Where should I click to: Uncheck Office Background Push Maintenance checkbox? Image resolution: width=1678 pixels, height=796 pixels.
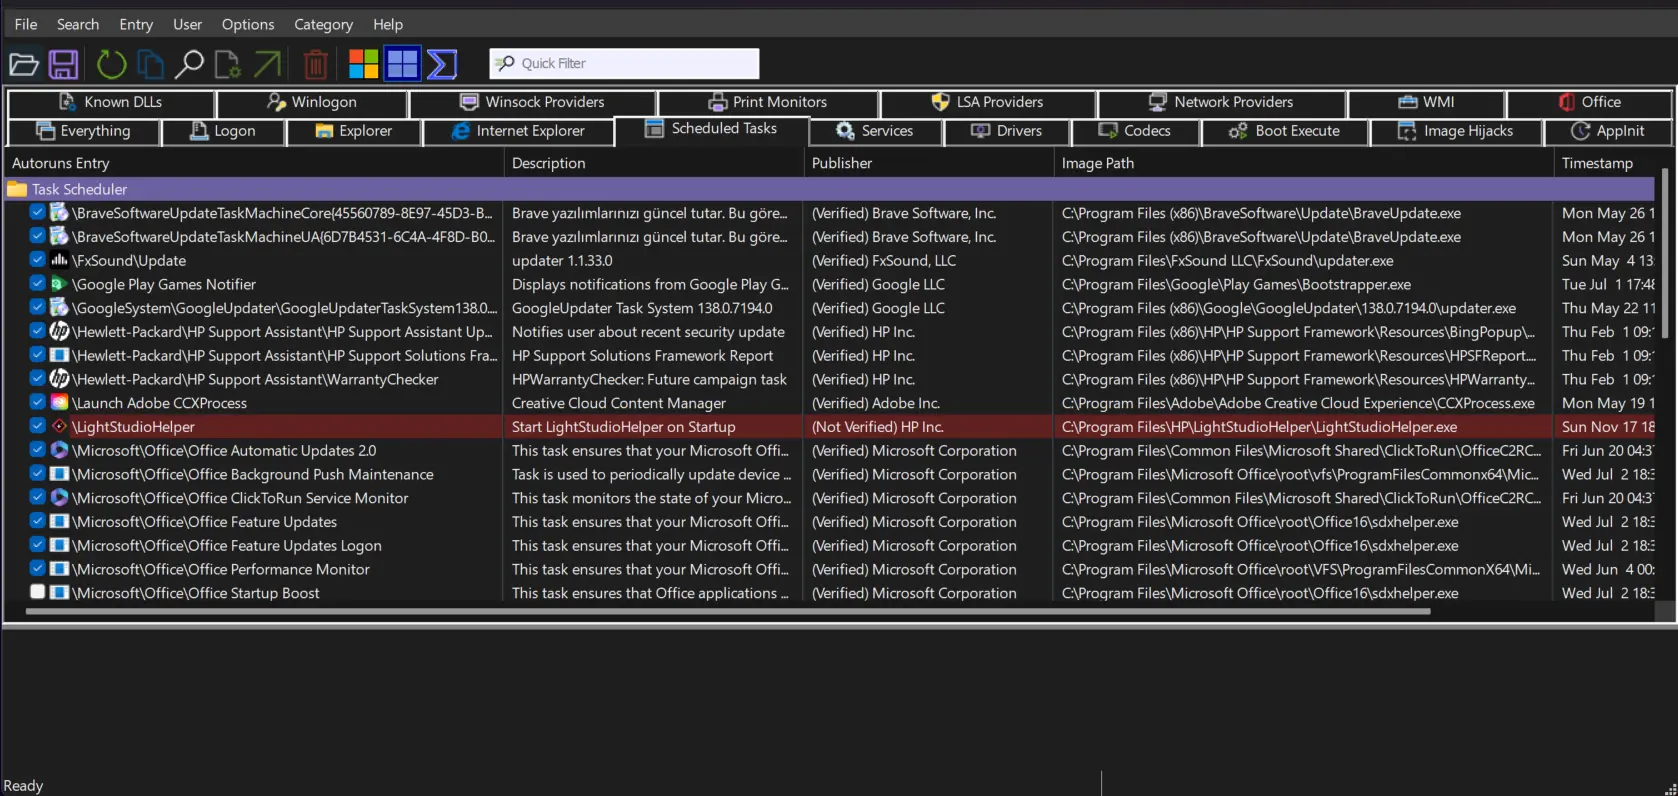pos(37,473)
